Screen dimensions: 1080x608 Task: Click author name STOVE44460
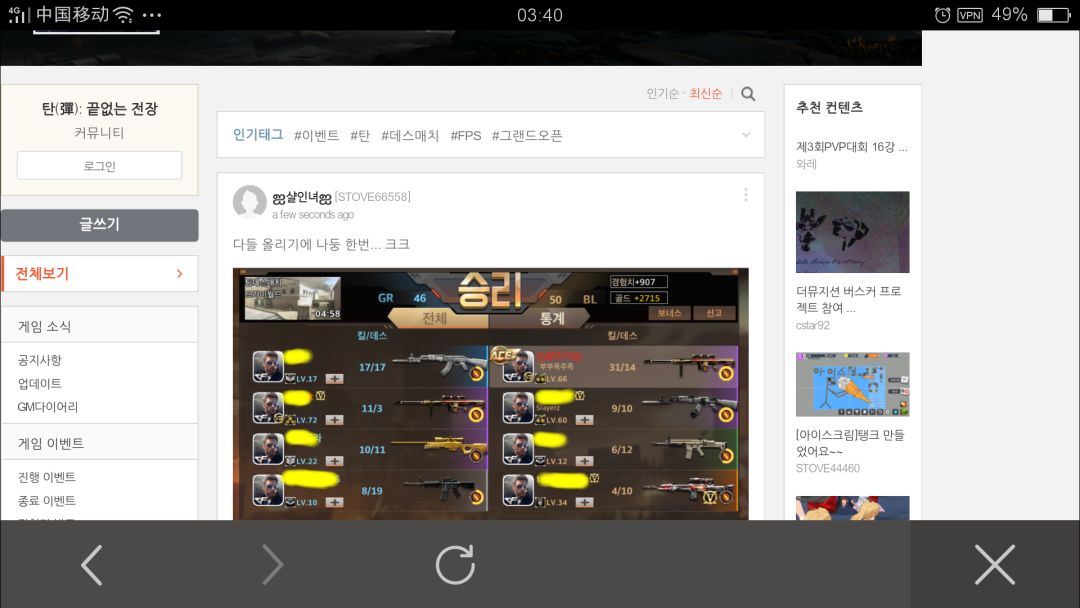827,468
